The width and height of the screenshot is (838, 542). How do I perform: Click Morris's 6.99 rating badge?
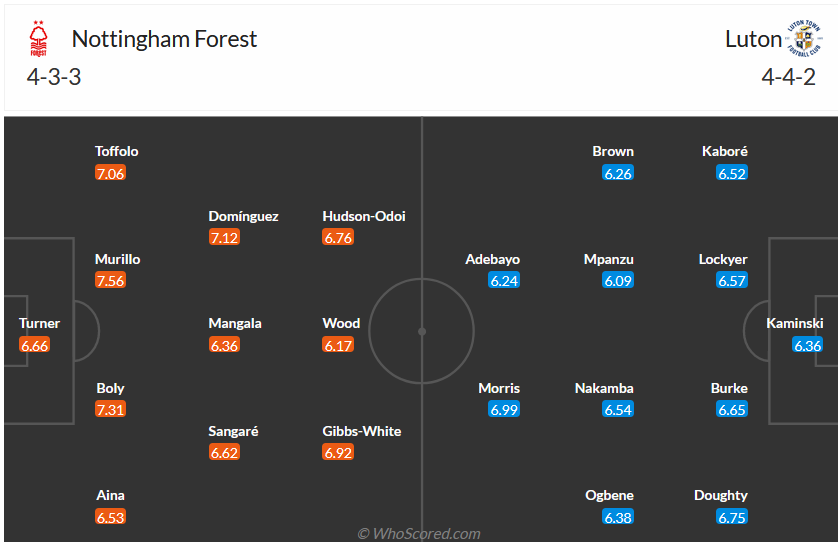(x=504, y=409)
